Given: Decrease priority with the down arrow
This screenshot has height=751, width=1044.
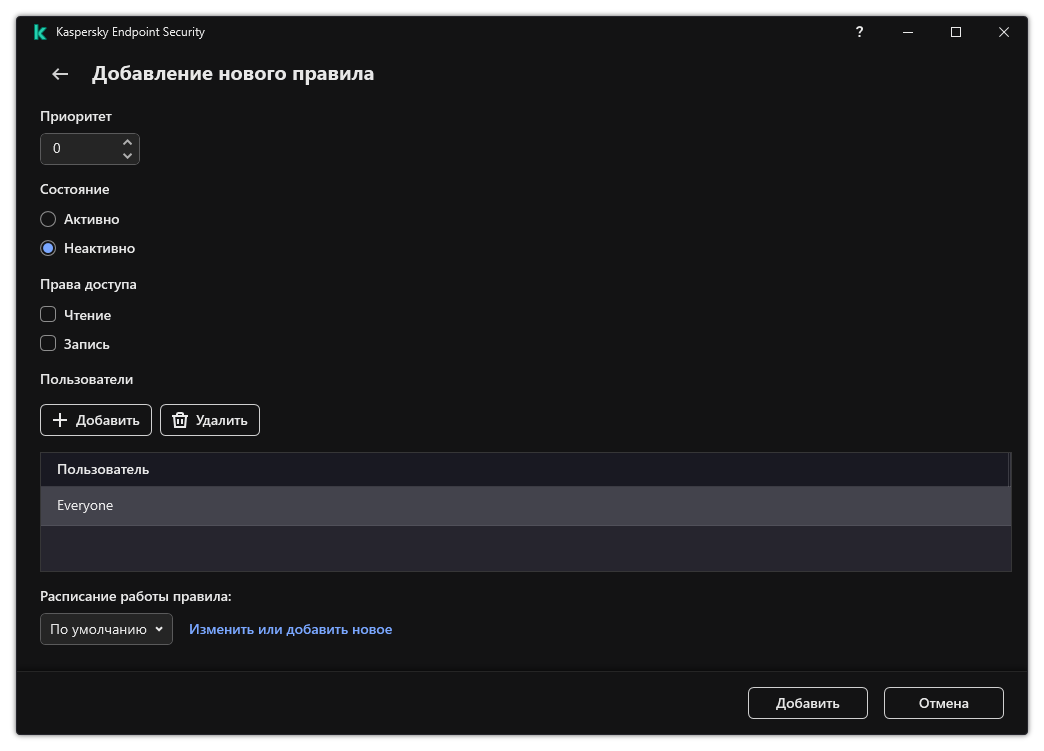Looking at the screenshot, I should tap(127, 156).
